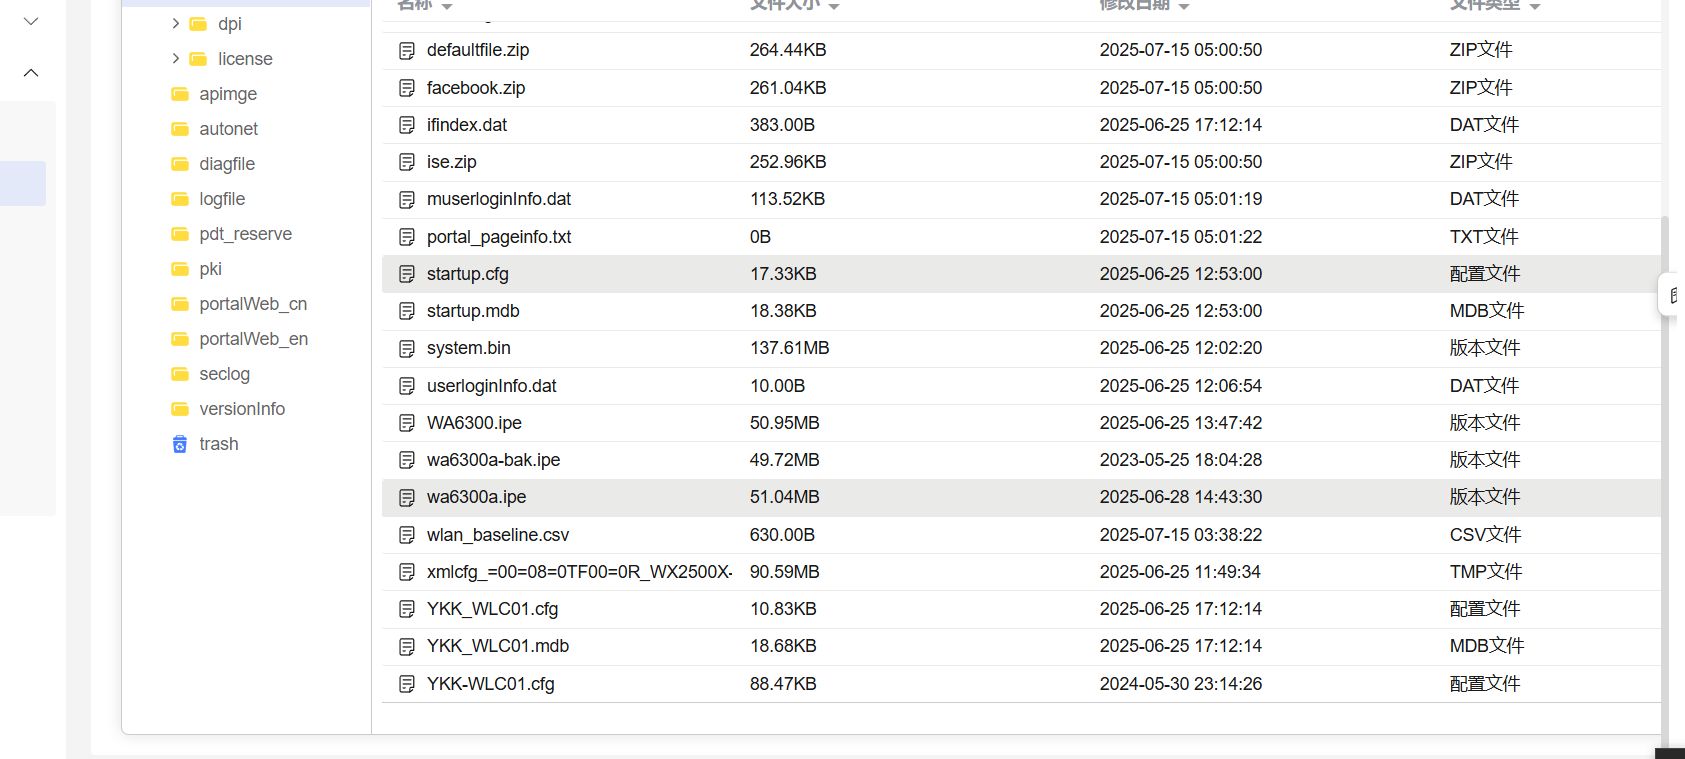Click the 2023-05-25 18:04:28 date cell
The height and width of the screenshot is (759, 1685).
coord(1181,460)
